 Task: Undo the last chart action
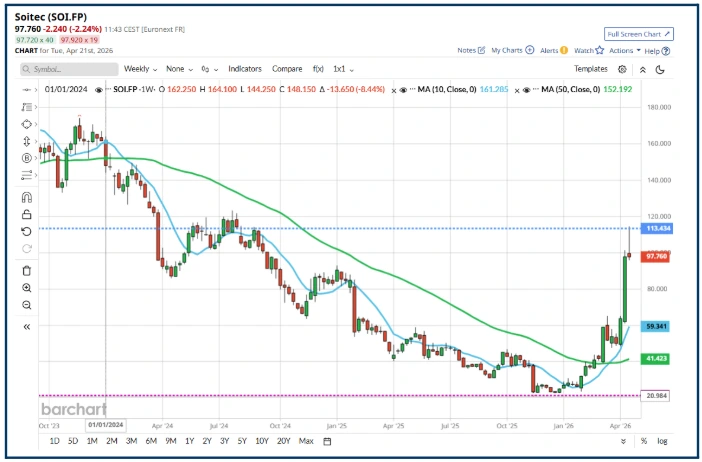pyautogui.click(x=27, y=231)
